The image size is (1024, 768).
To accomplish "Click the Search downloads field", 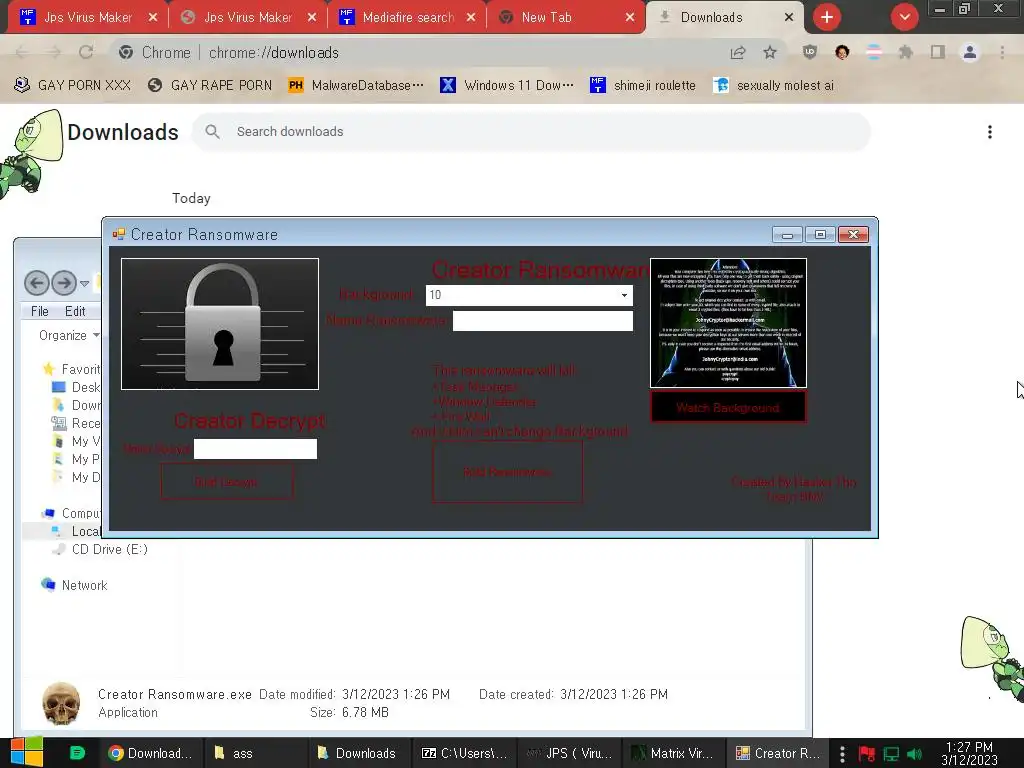I will coord(532,131).
